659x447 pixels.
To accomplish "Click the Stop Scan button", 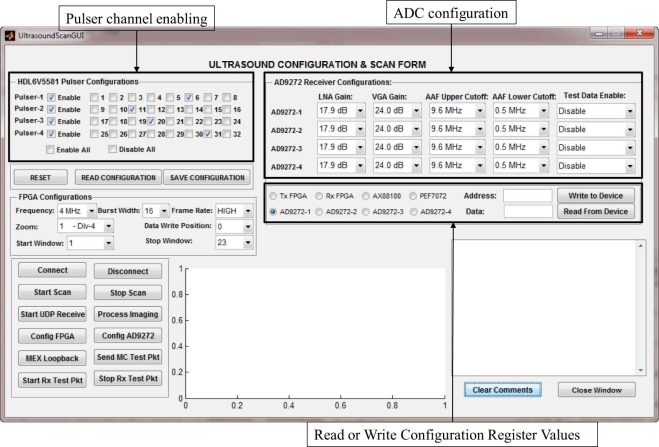I will coord(128,292).
